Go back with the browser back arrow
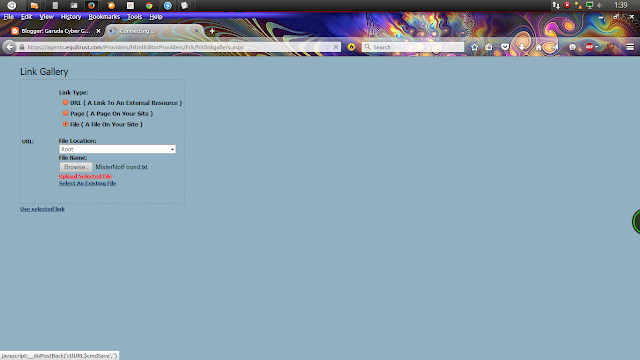640x360 pixels. click(9, 47)
